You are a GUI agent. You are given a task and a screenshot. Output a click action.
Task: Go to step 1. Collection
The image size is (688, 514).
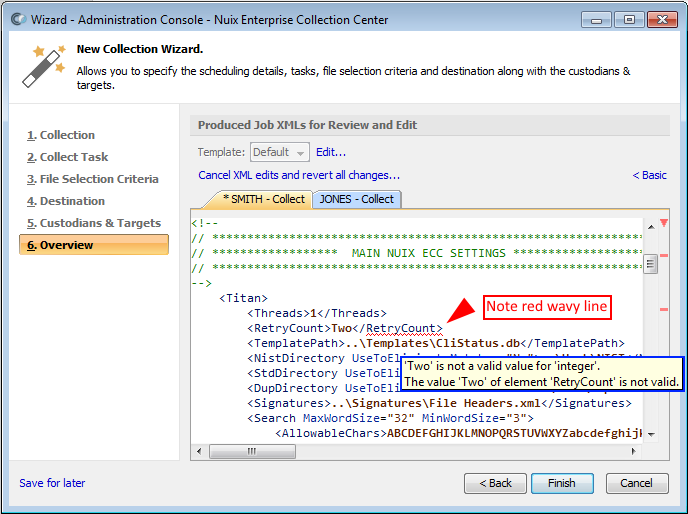click(61, 135)
